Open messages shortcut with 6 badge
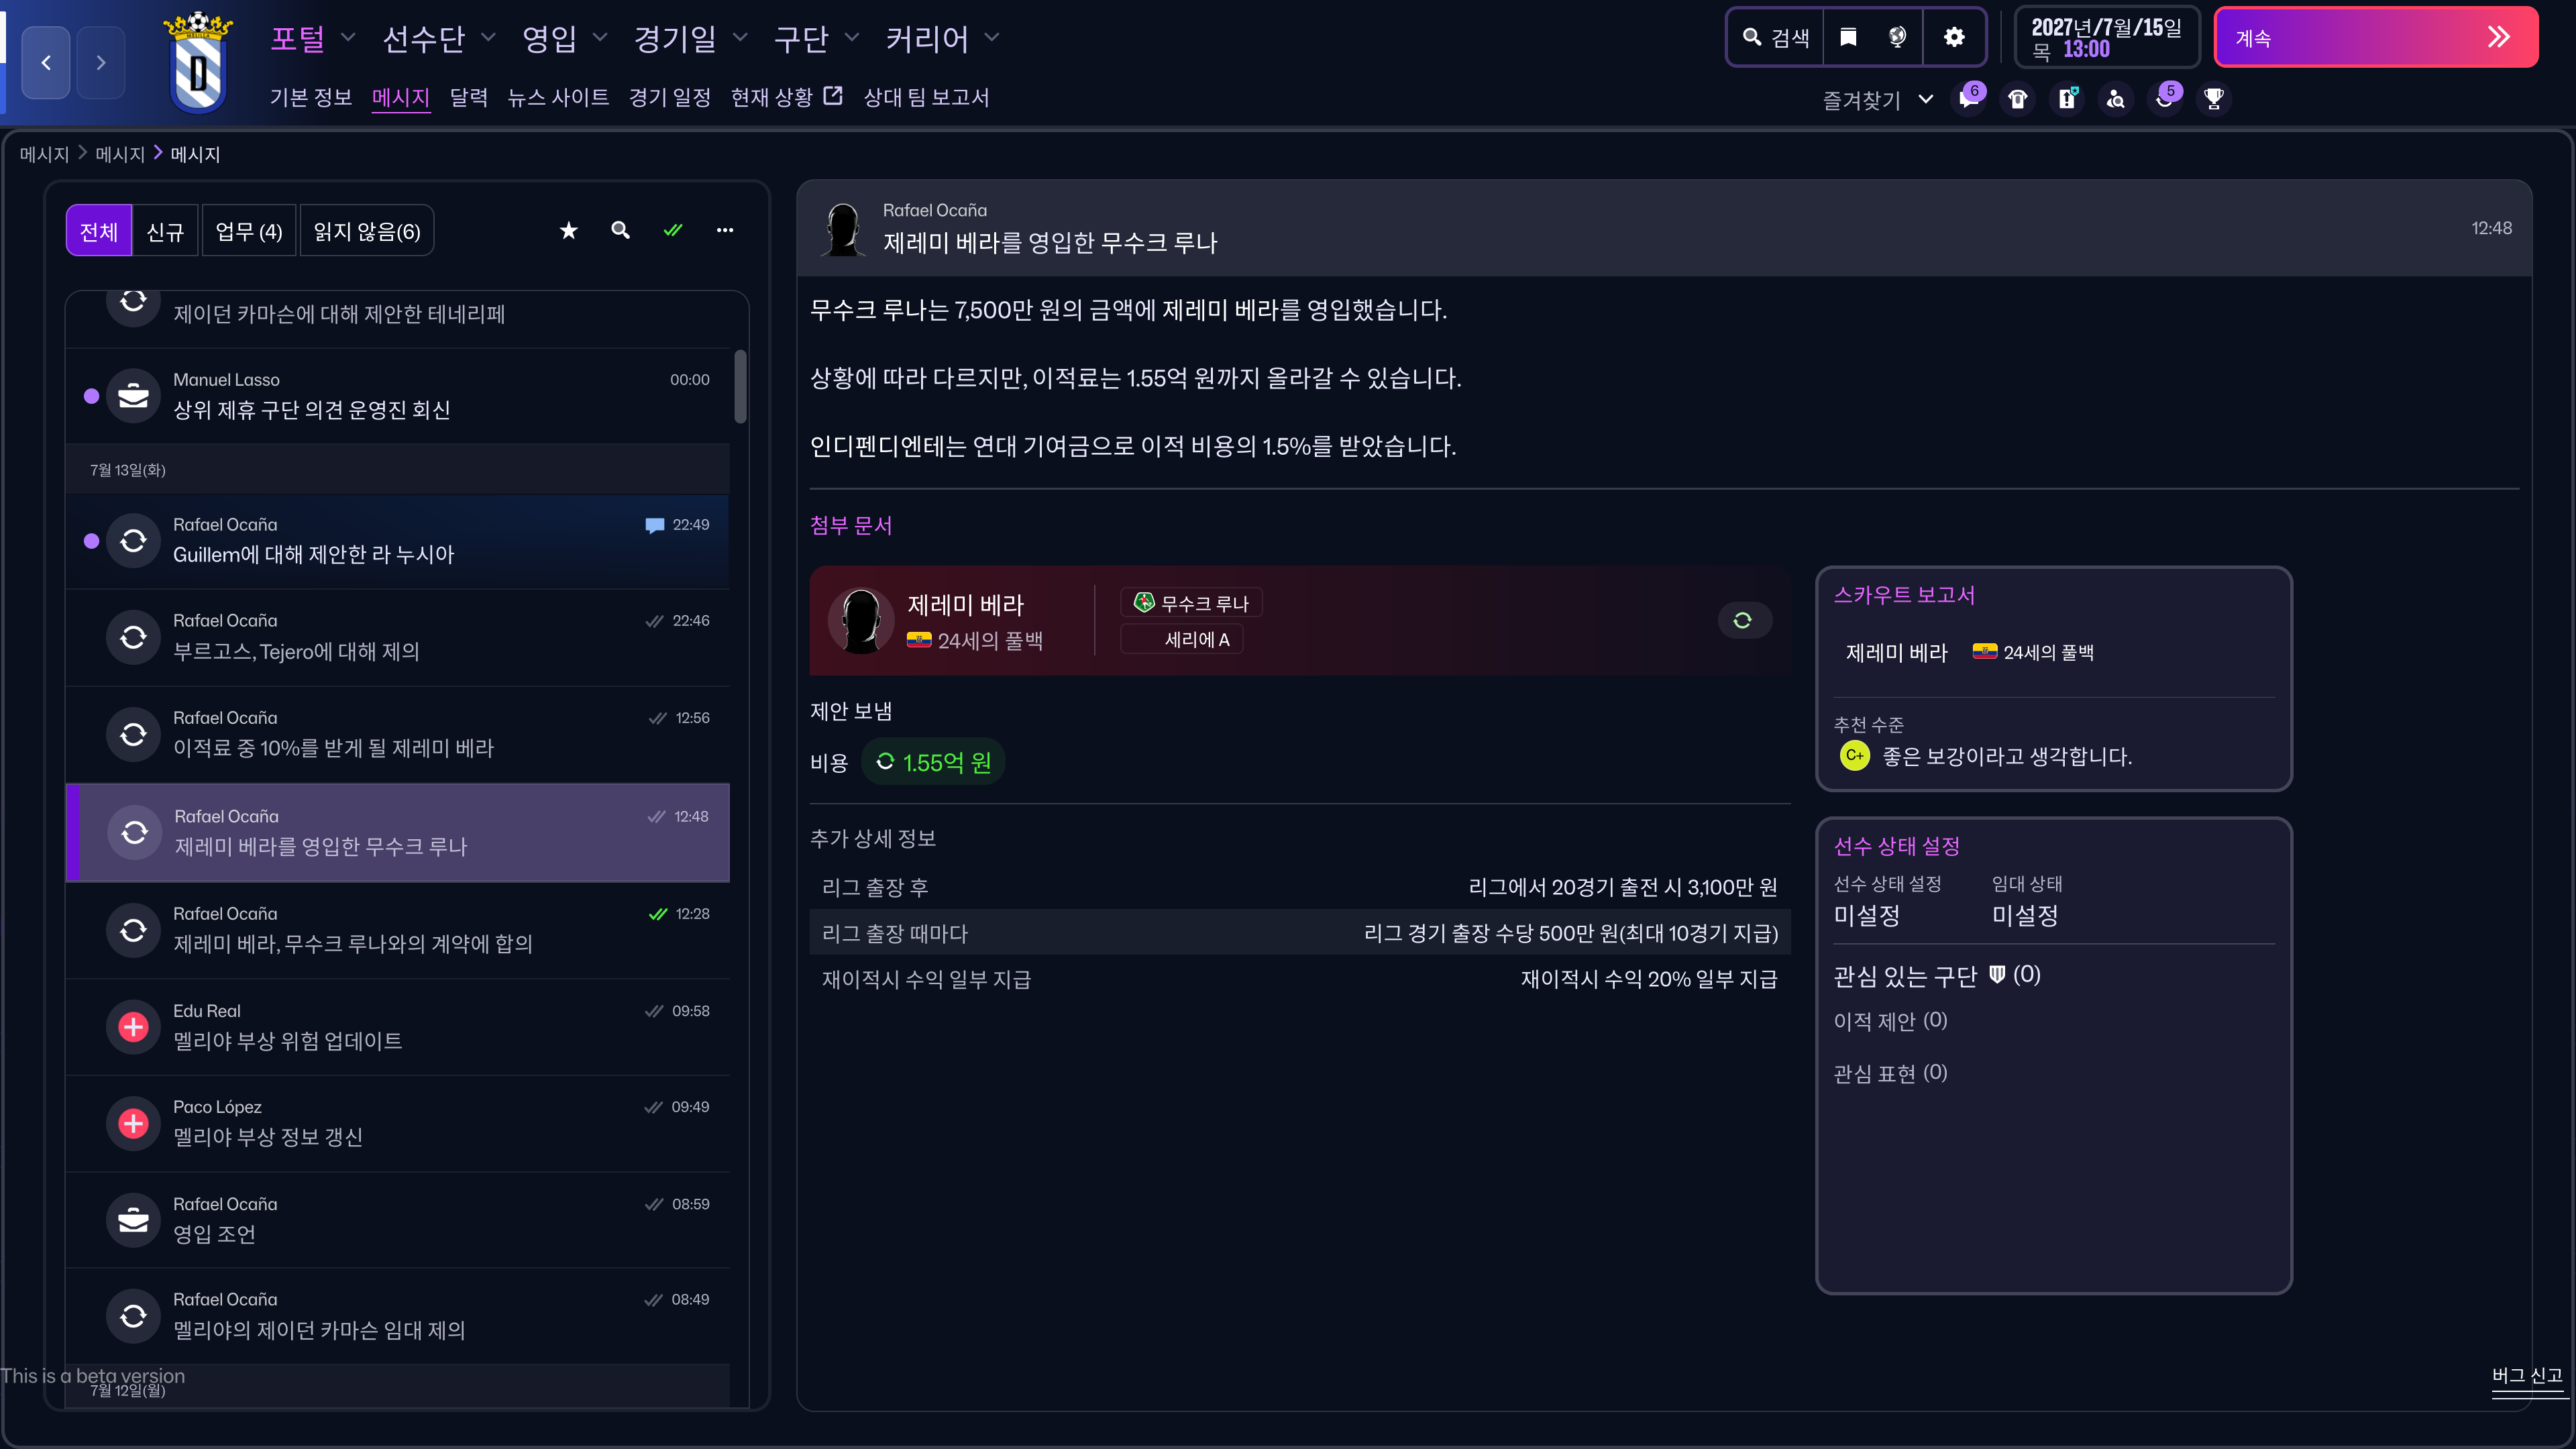The width and height of the screenshot is (2576, 1449). (x=1969, y=99)
